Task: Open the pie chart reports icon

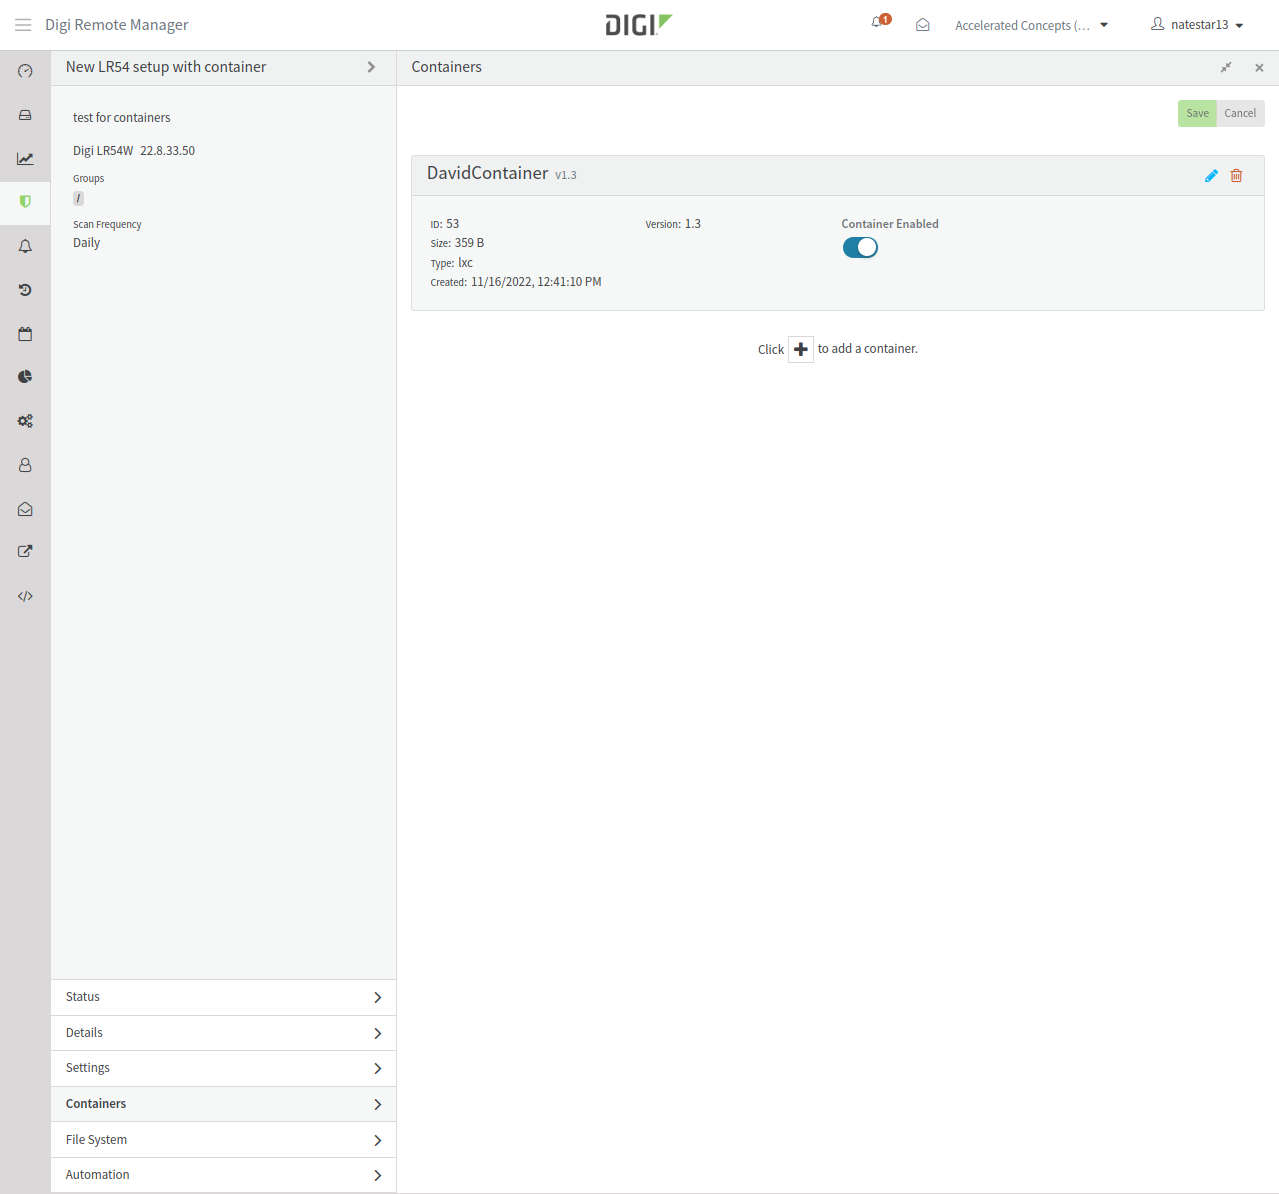Action: 25,377
